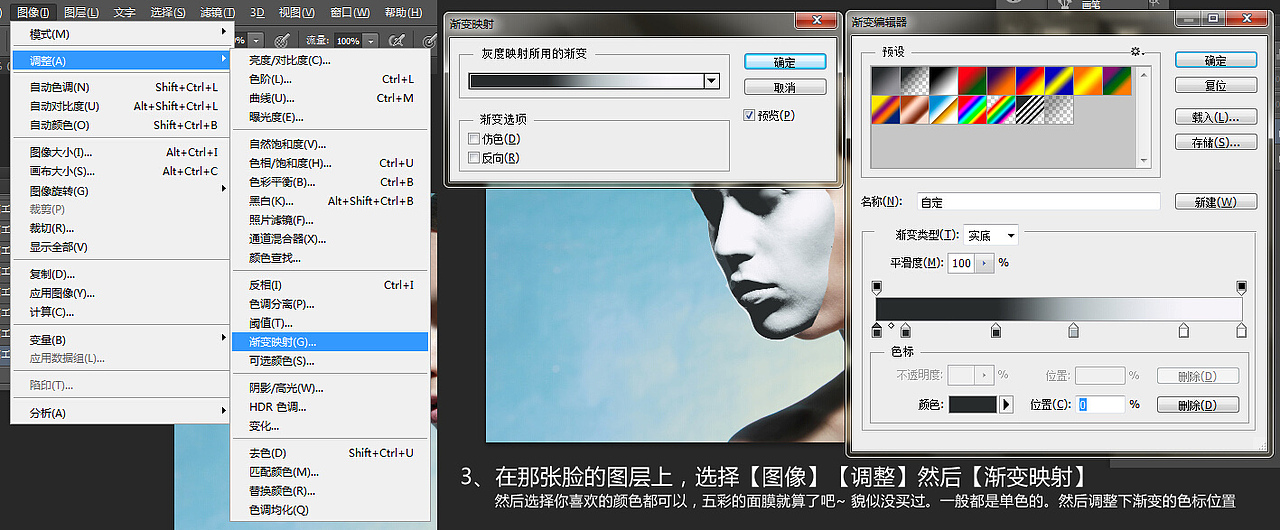Image resolution: width=1280 pixels, height=530 pixels.
Task: Open the color stop color arrow menu
Action: [1007, 404]
